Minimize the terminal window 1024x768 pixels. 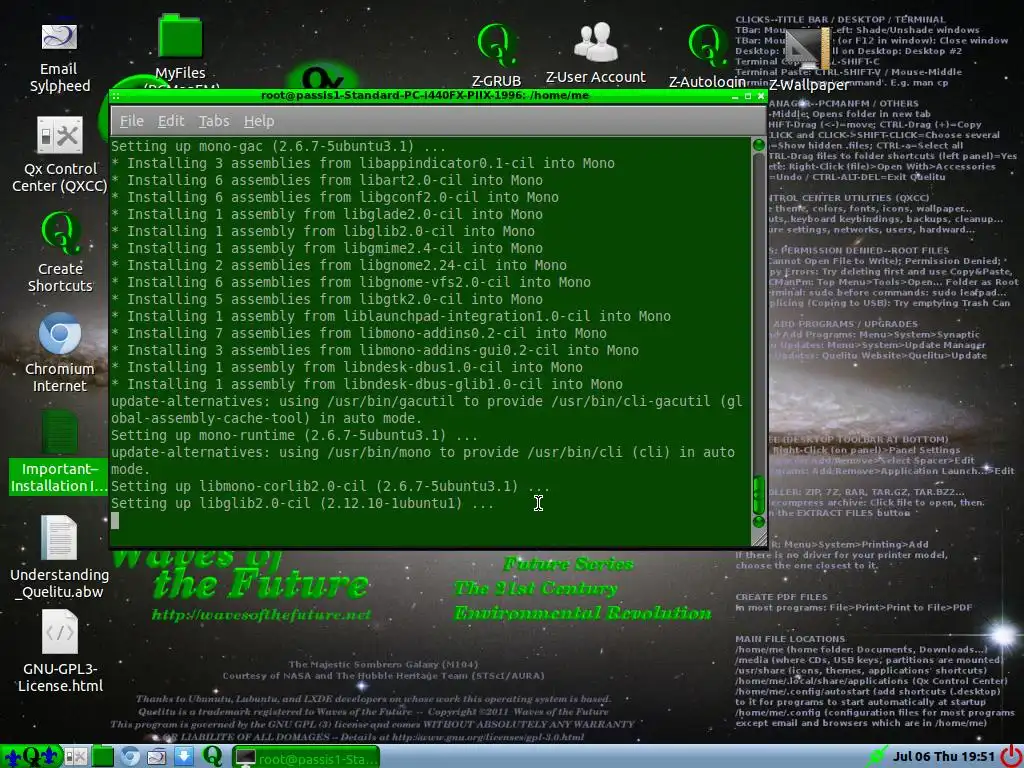[735, 96]
